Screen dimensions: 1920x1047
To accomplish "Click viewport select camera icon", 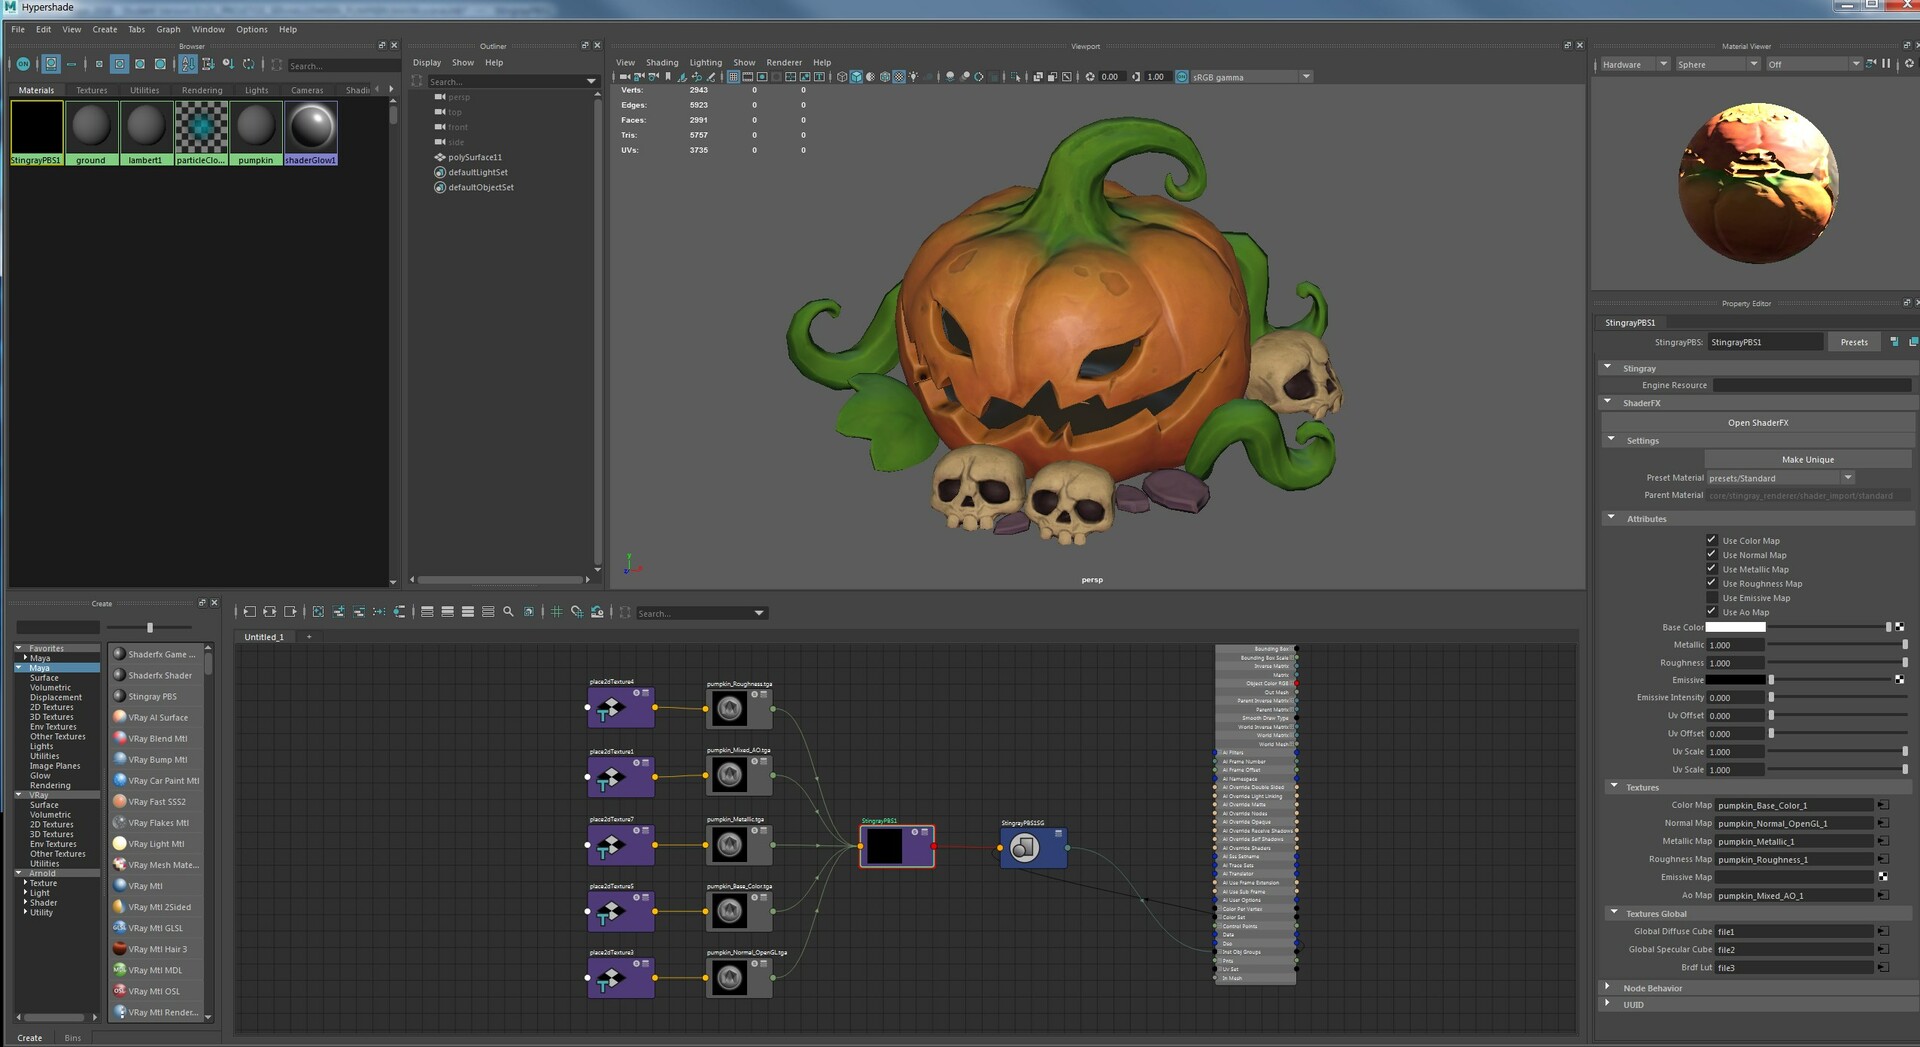I will click(x=625, y=77).
